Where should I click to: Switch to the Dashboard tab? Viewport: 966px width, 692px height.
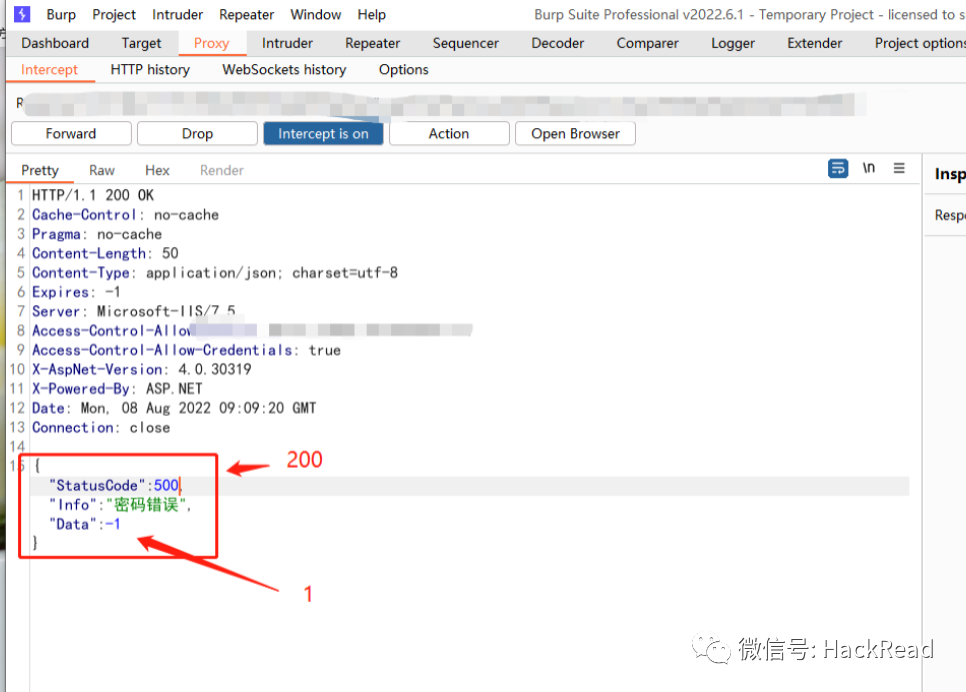(x=55, y=43)
